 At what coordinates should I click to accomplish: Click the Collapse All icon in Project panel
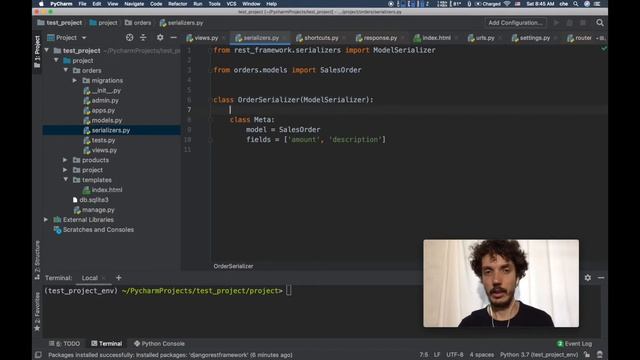point(143,38)
